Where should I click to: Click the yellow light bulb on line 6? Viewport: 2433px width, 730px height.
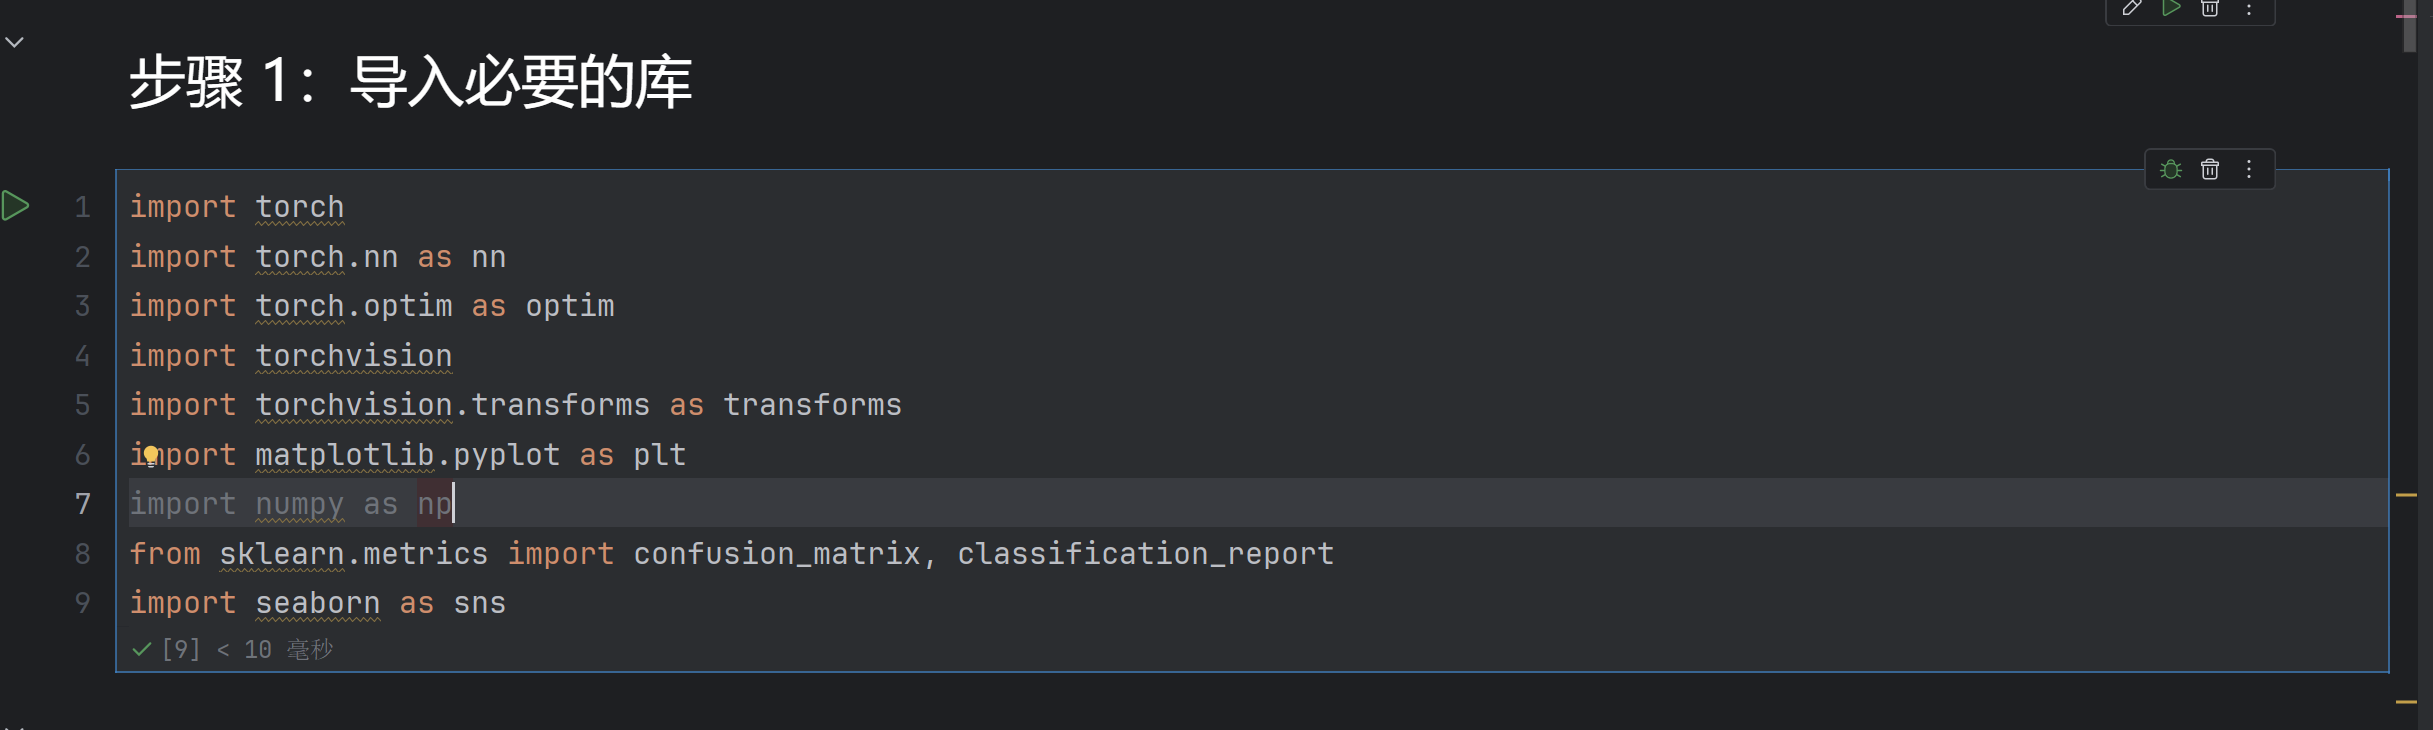[x=150, y=456]
